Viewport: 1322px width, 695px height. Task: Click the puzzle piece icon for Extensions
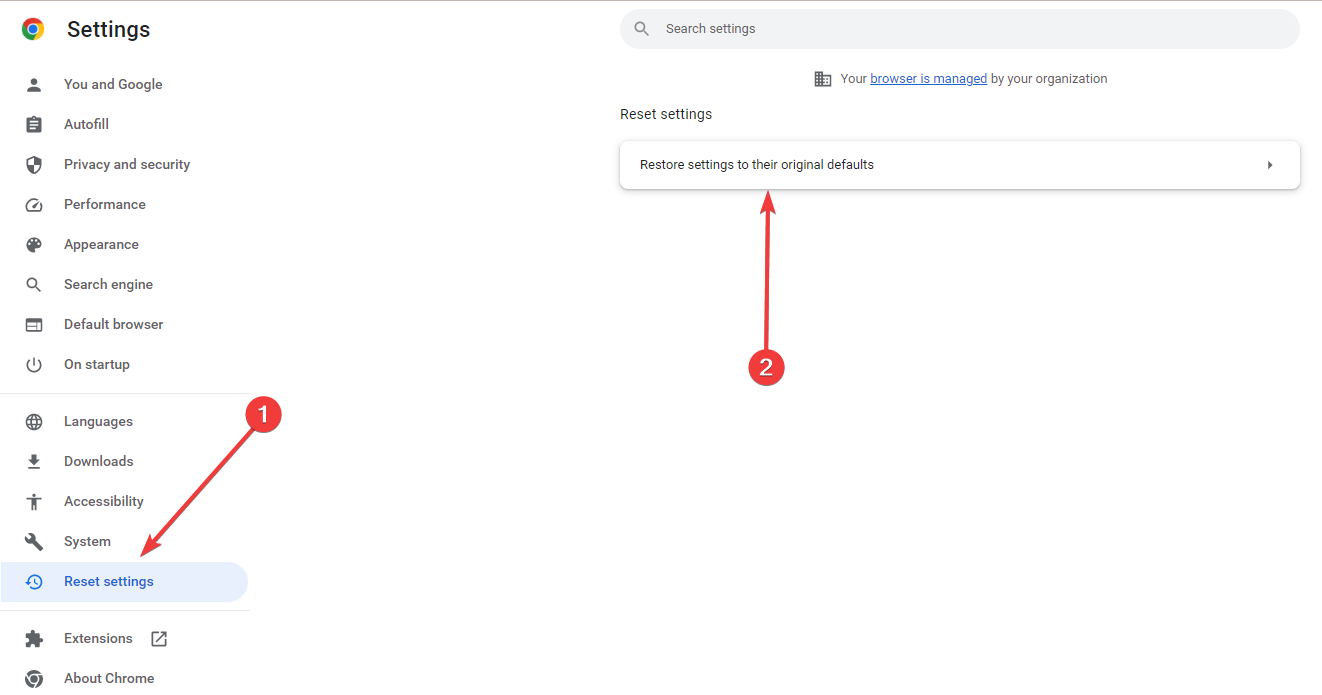(34, 638)
